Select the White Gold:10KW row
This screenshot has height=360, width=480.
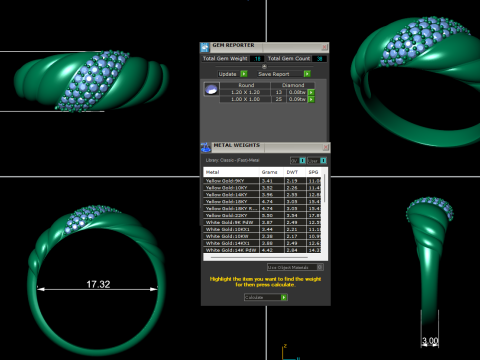point(262,236)
